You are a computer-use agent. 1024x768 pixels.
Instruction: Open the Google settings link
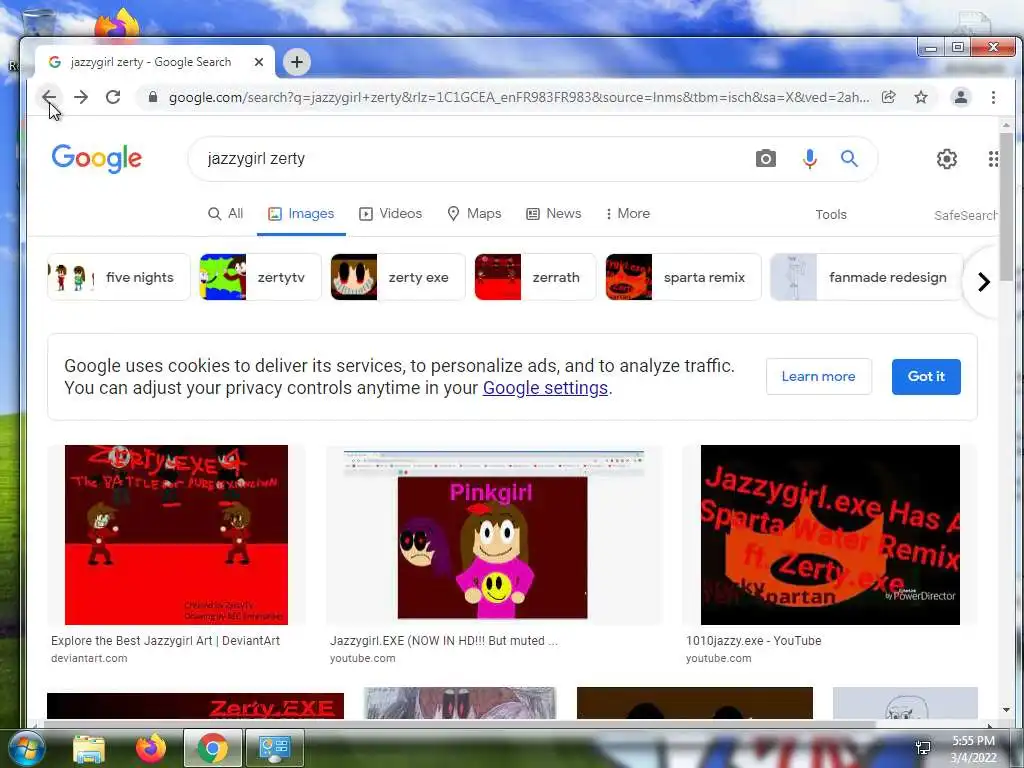(545, 388)
